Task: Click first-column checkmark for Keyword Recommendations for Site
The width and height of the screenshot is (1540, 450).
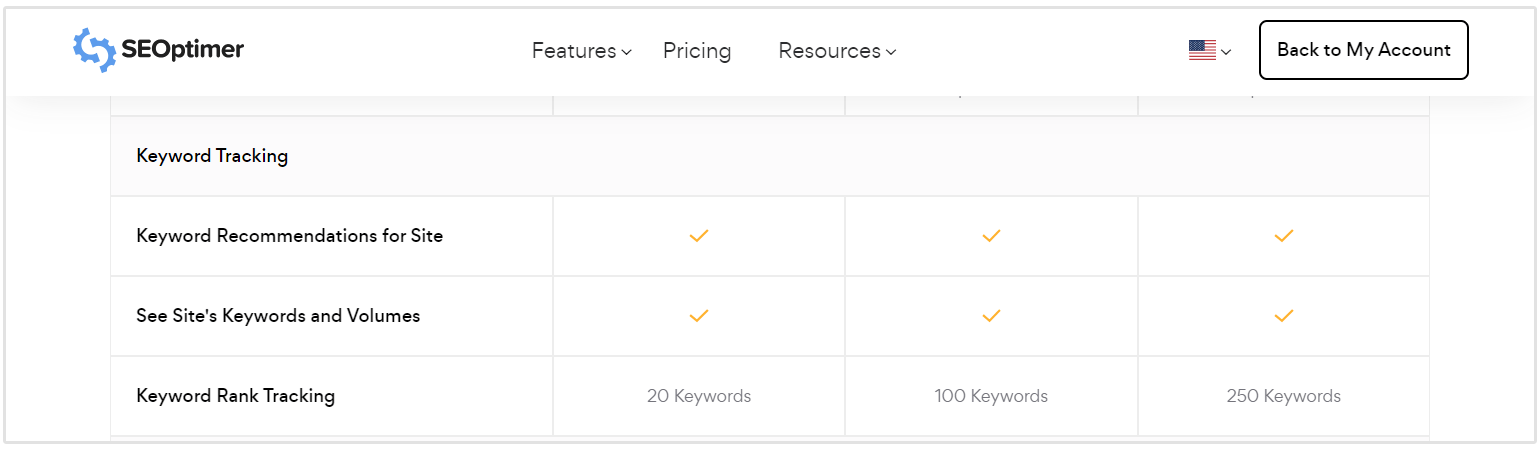Action: [x=699, y=236]
